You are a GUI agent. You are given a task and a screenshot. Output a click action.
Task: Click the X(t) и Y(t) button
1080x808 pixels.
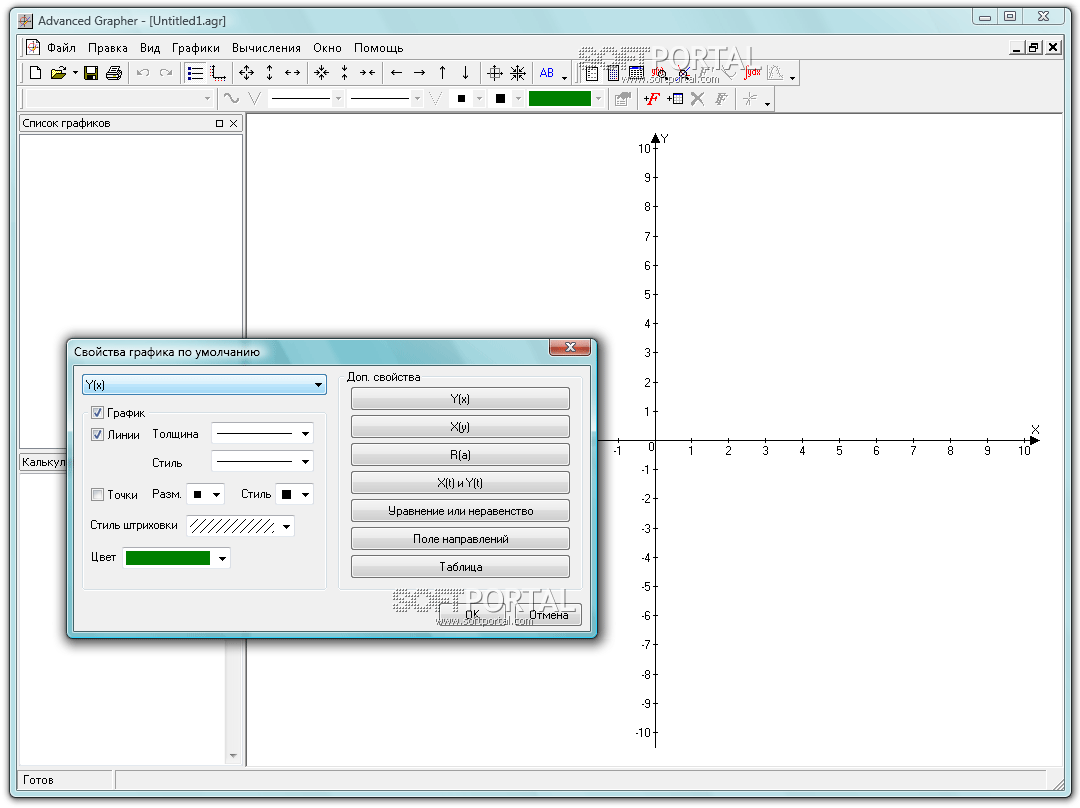(460, 483)
